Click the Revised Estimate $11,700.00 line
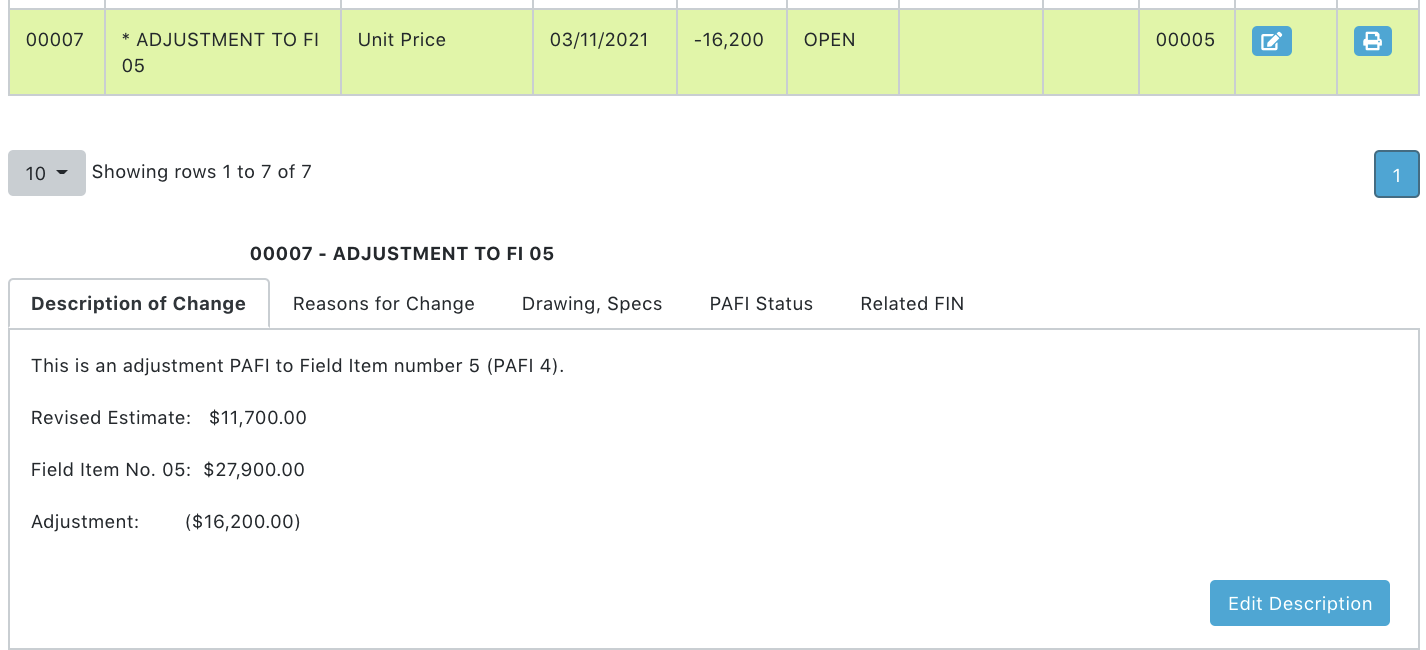Image resolution: width=1426 pixels, height=650 pixels. (169, 418)
